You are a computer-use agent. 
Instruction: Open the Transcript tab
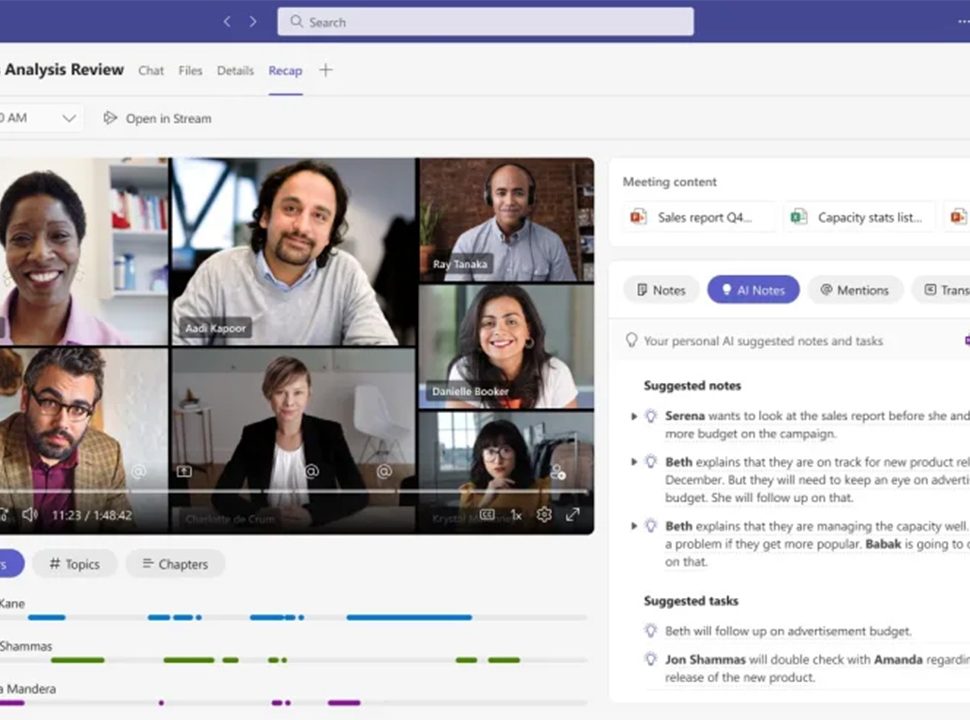point(941,290)
